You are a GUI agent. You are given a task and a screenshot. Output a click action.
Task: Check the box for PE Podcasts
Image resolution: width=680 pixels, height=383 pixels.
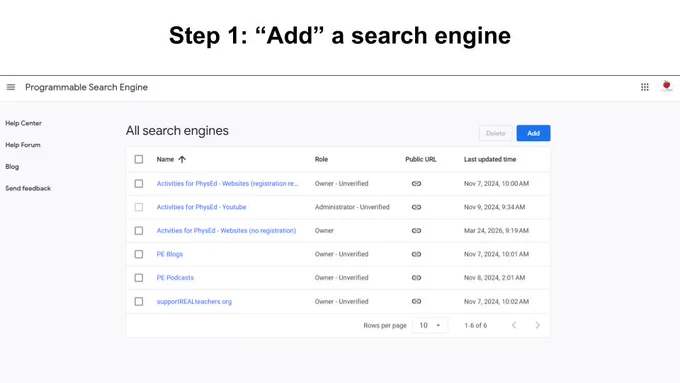(139, 278)
